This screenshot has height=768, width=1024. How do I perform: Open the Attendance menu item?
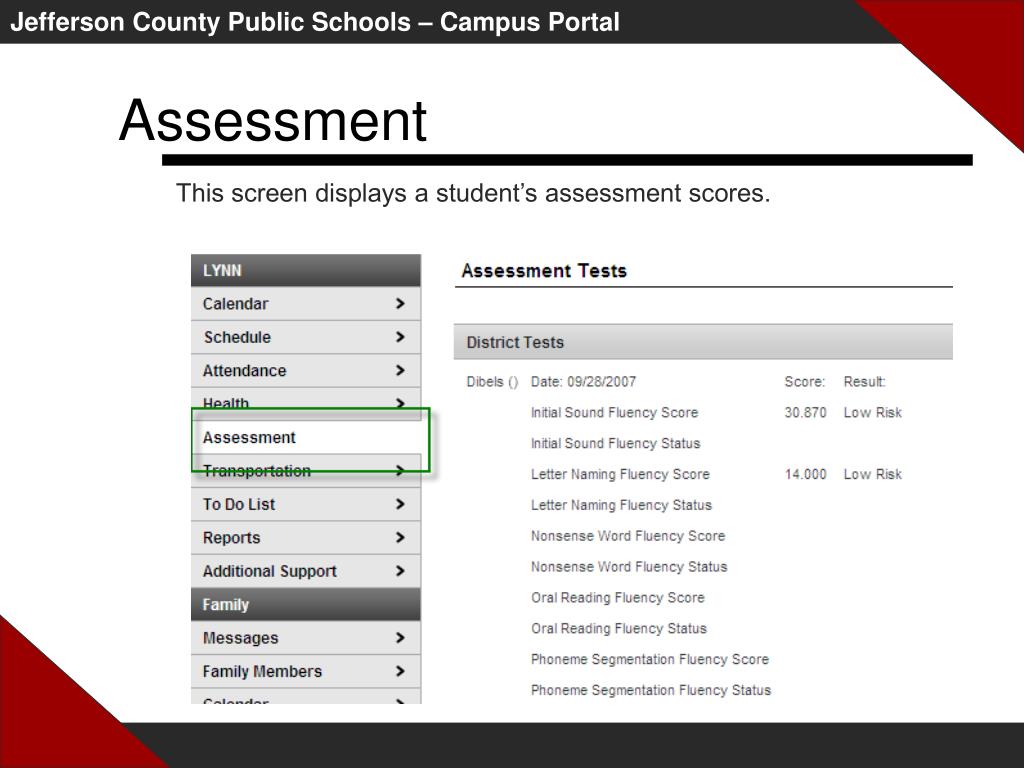306,370
